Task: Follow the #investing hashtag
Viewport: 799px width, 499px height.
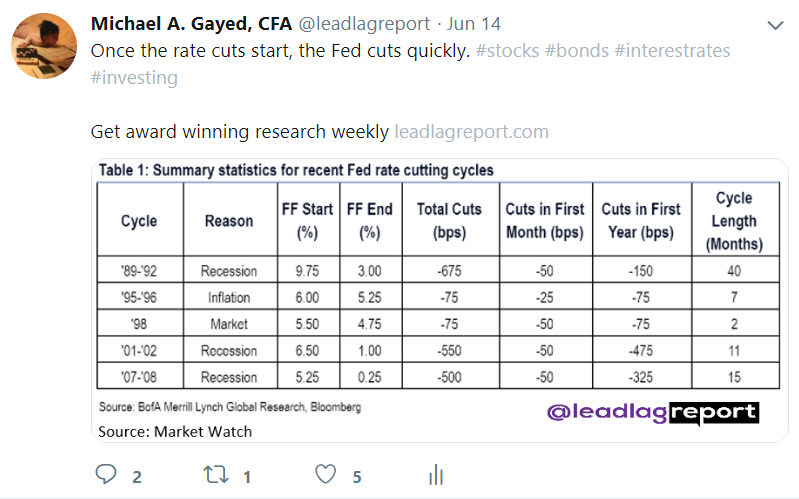Action: point(134,77)
